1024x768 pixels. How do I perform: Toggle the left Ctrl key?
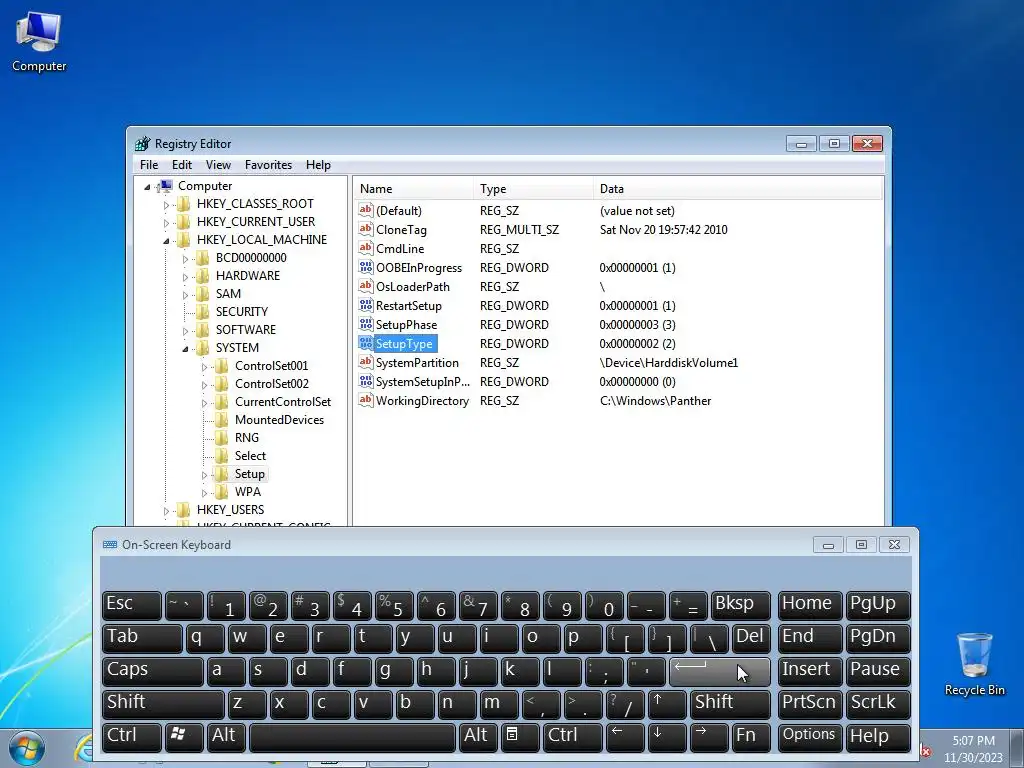pyautogui.click(x=132, y=736)
